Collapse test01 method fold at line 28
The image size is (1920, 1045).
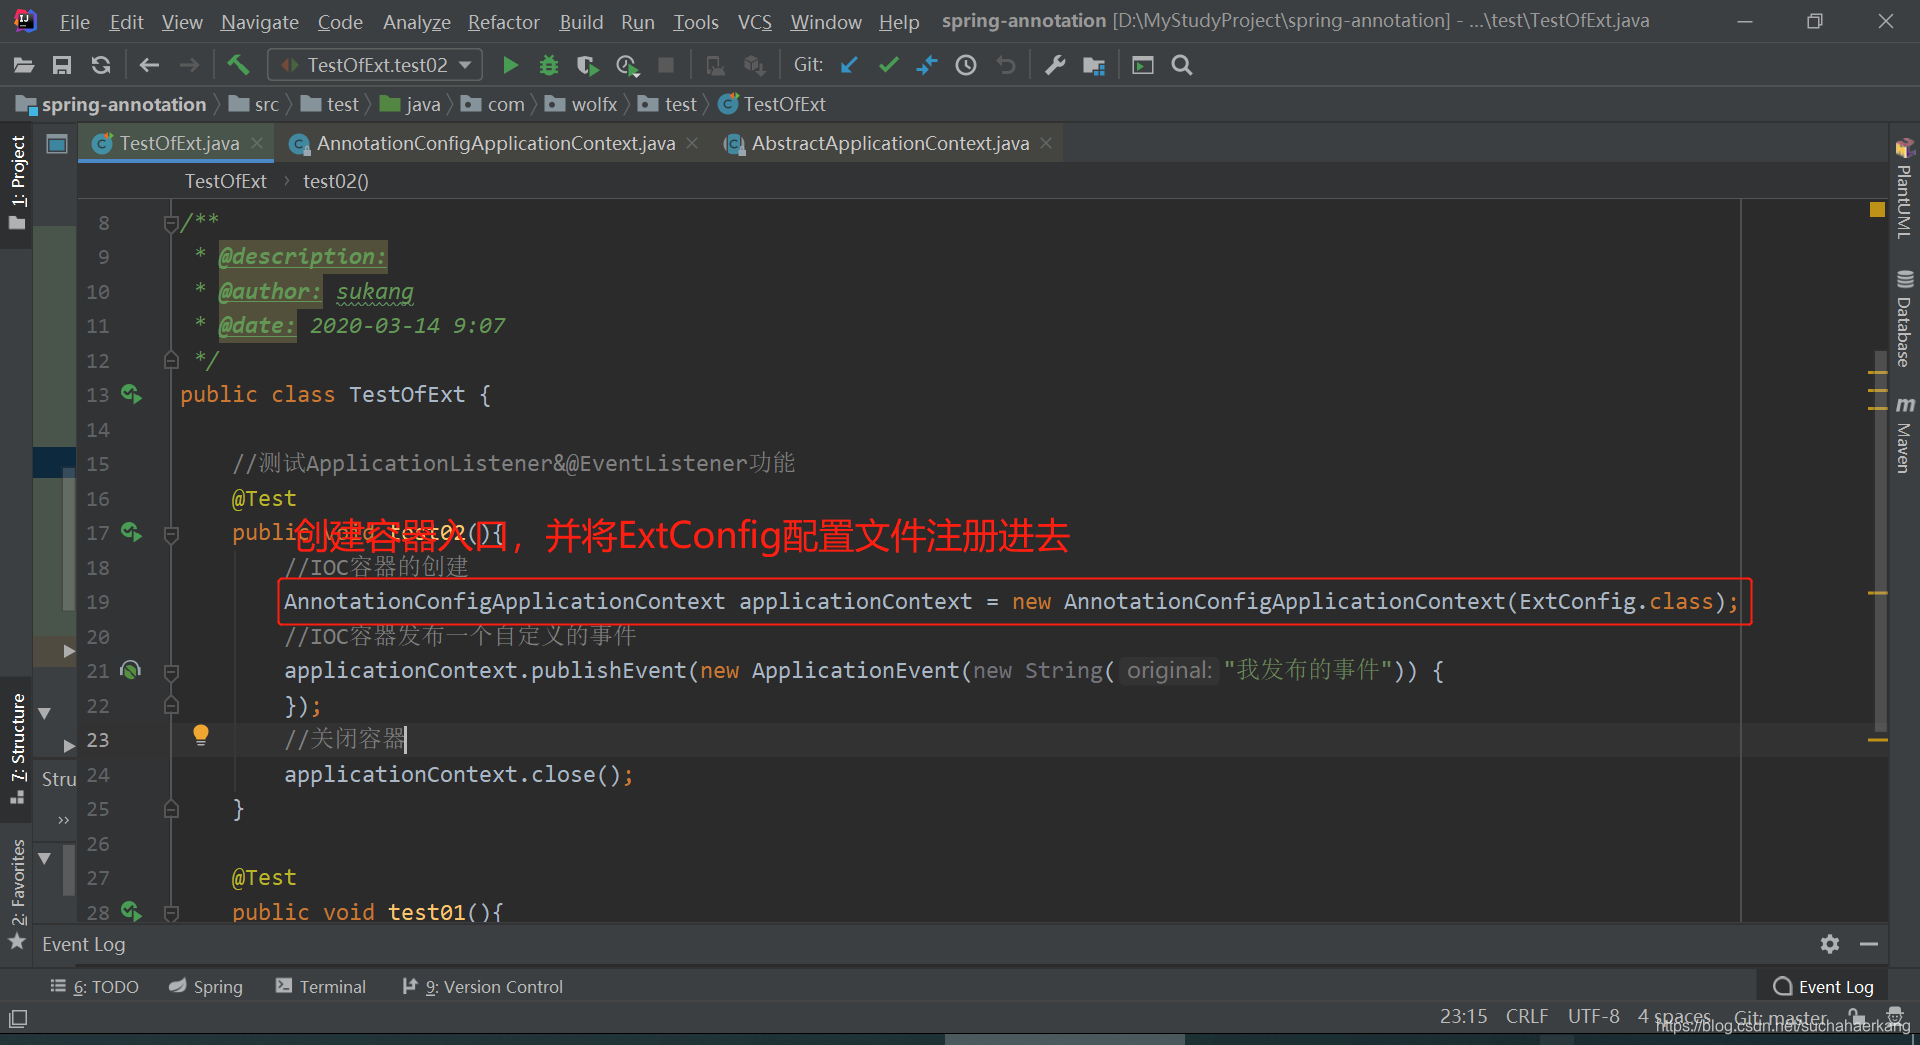pos(171,913)
